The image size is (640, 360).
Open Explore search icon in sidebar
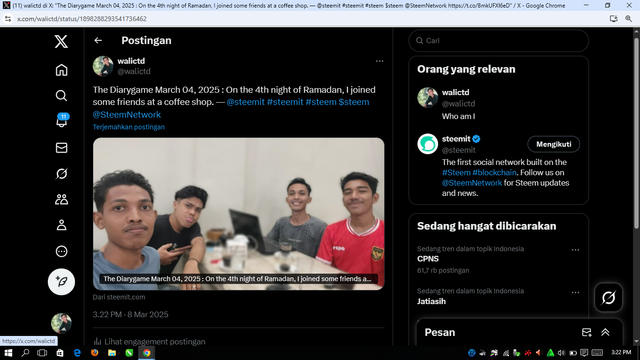pos(61,96)
